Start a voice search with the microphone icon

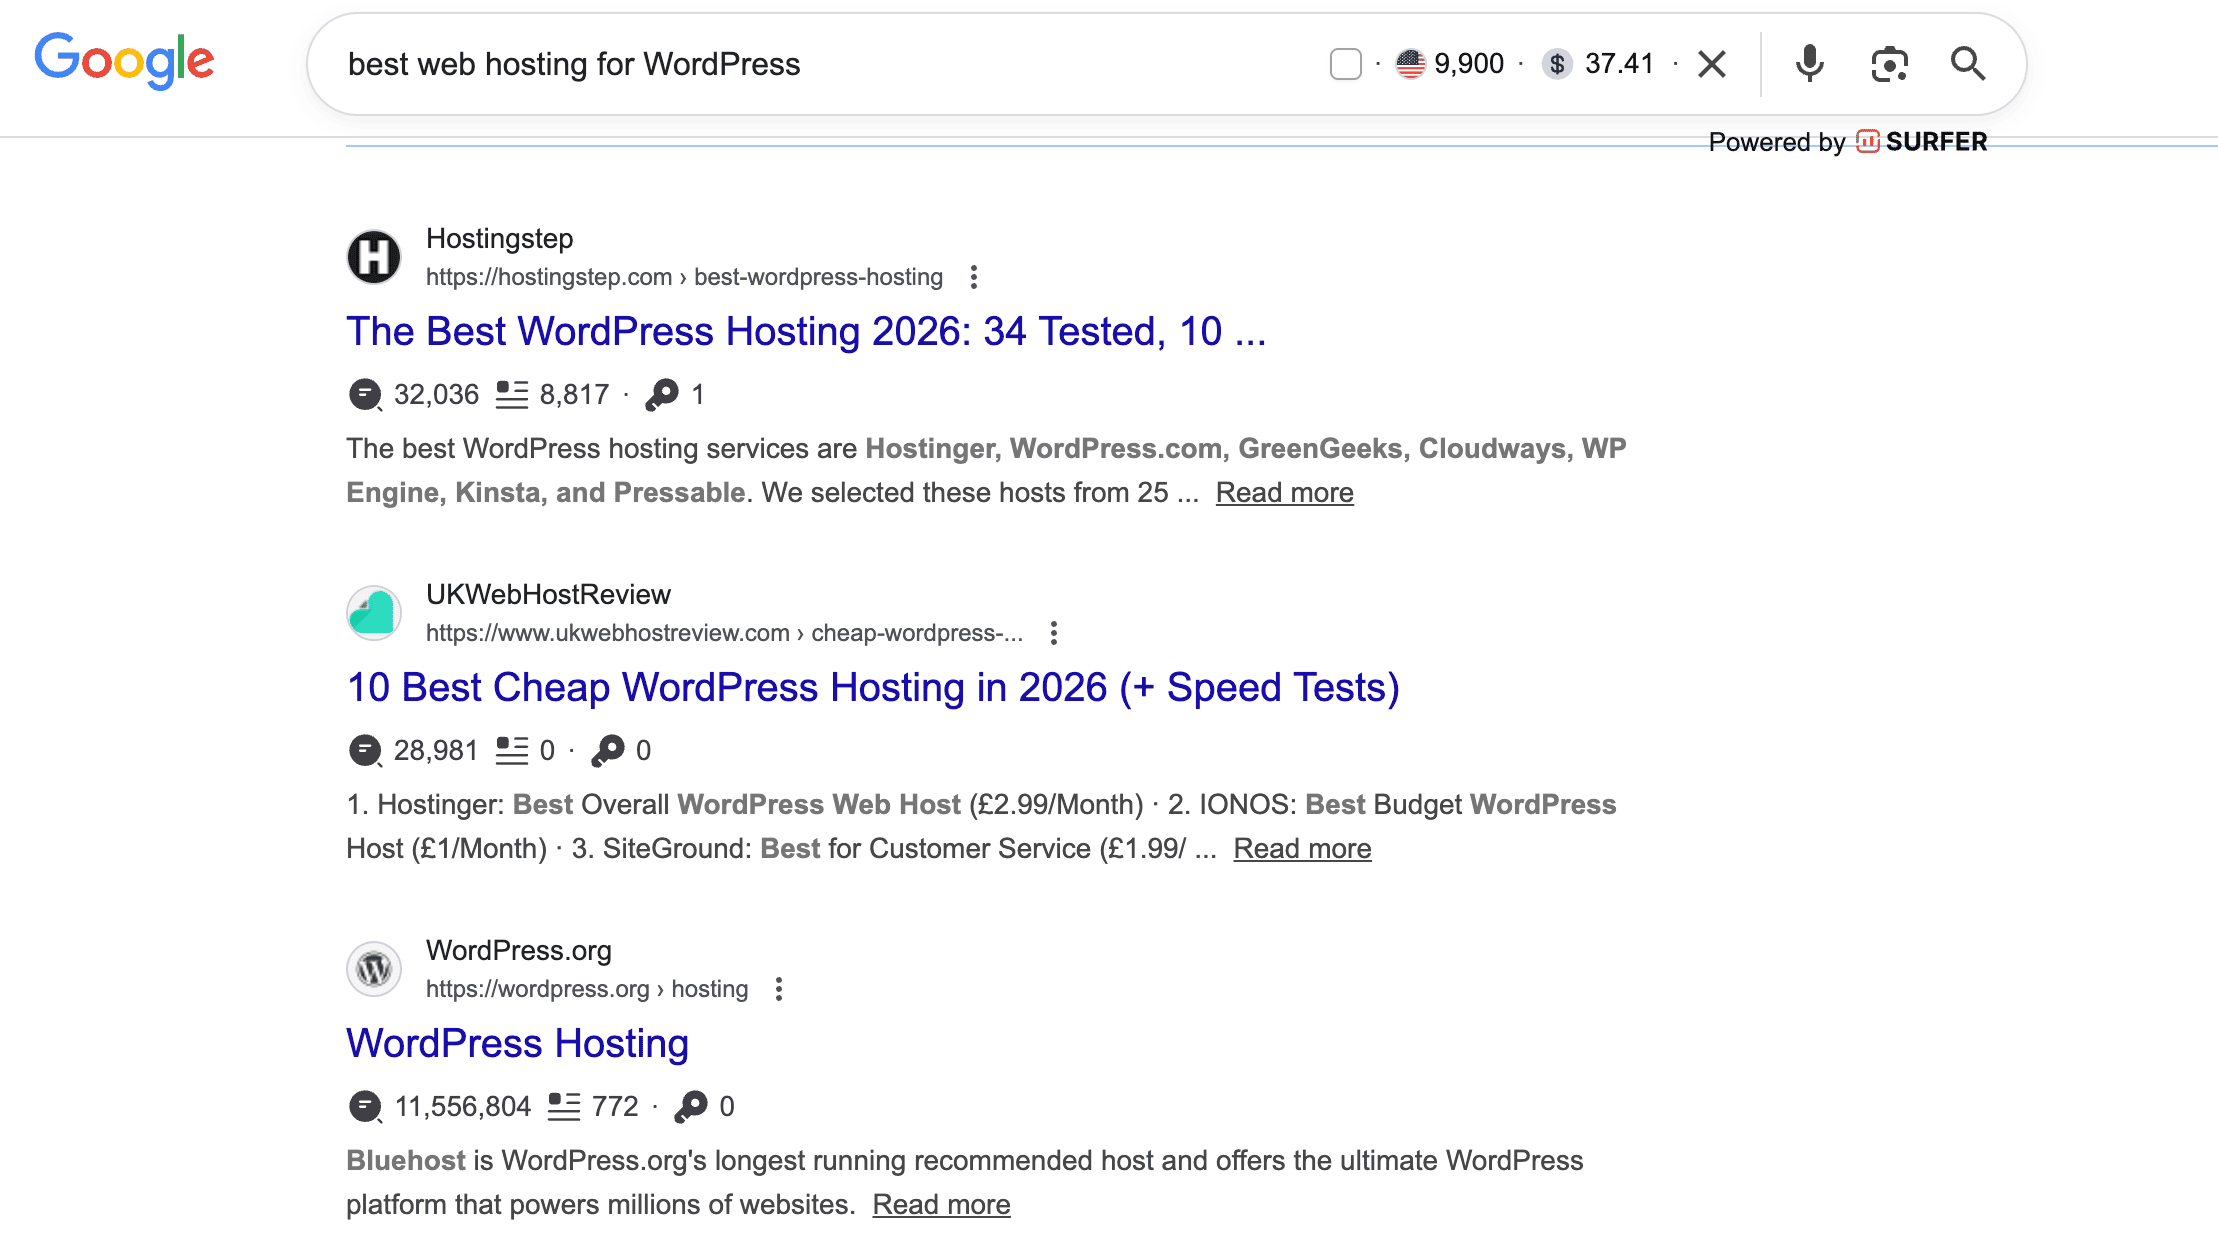[1810, 64]
